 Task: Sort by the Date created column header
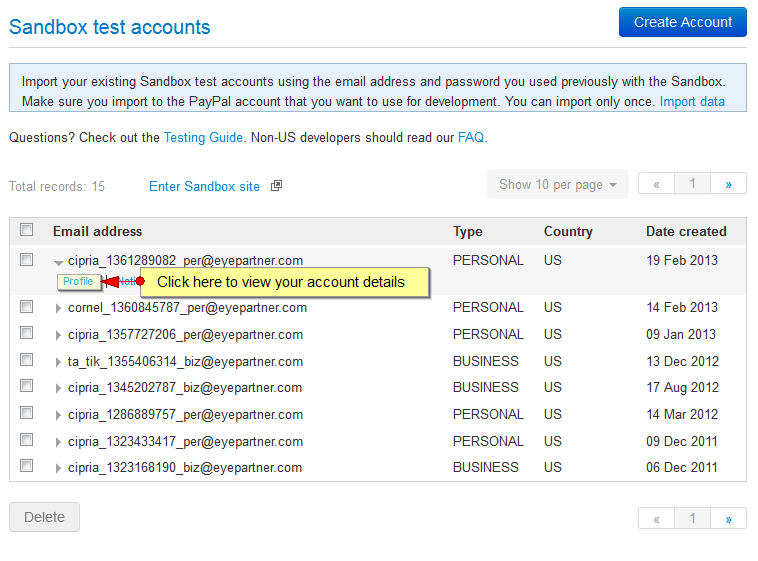686,231
